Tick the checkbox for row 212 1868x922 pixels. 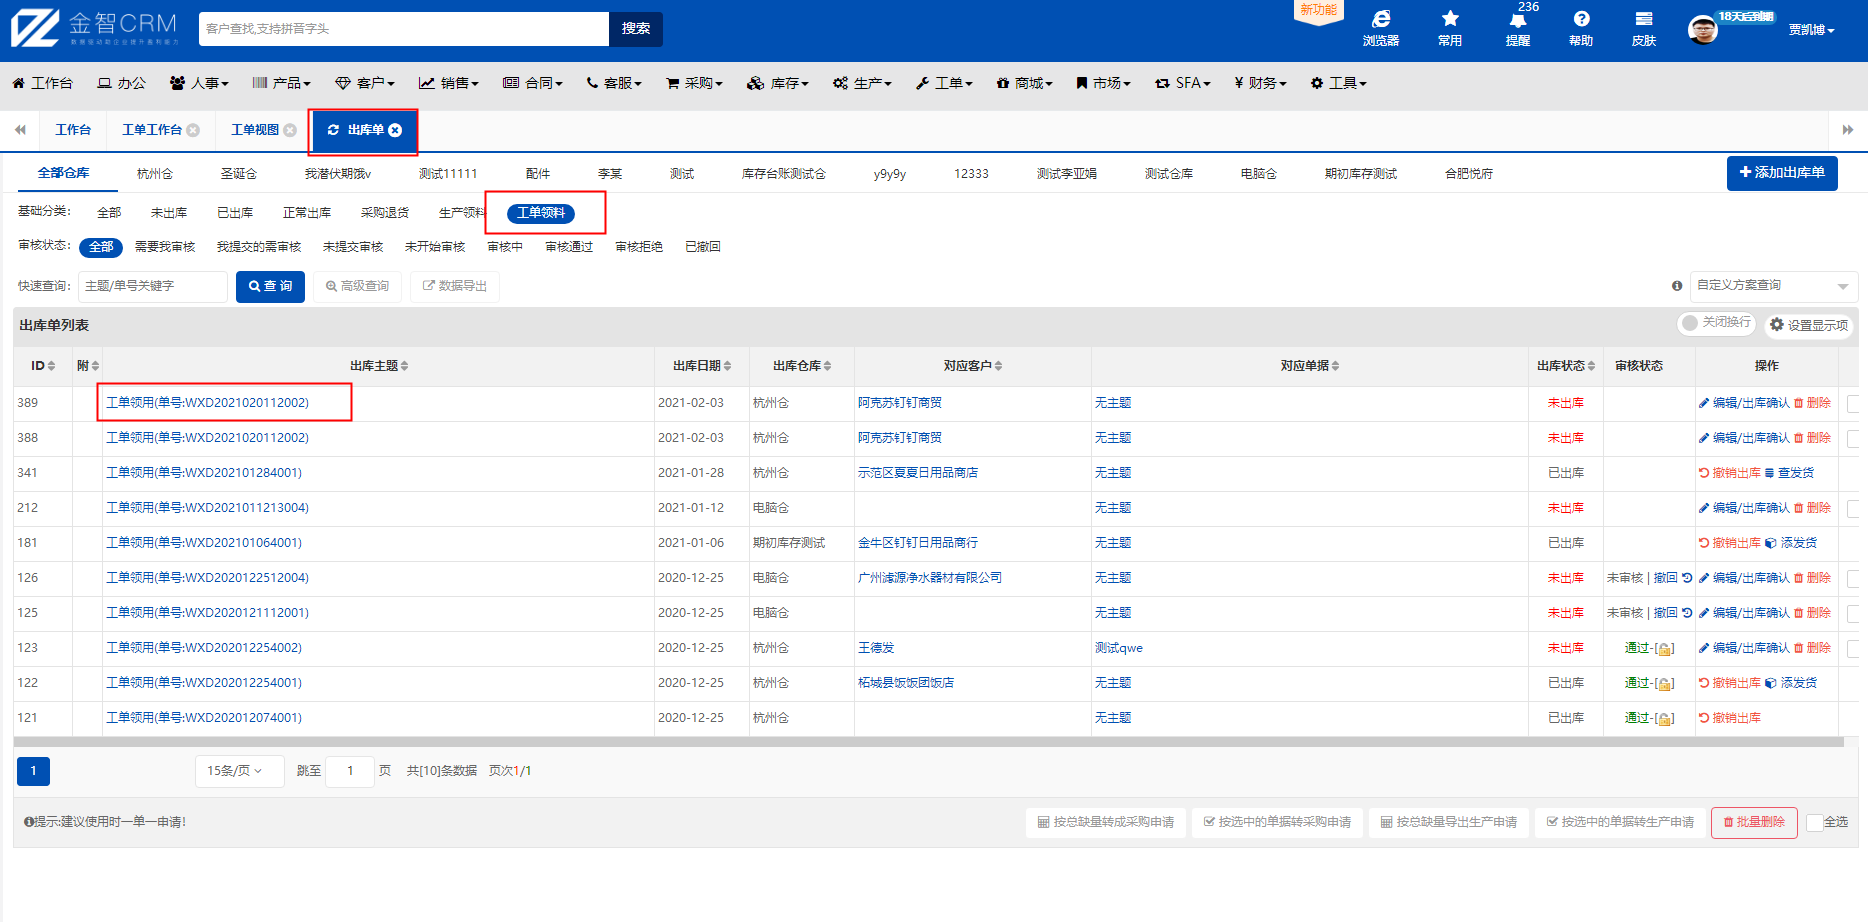click(x=1853, y=508)
